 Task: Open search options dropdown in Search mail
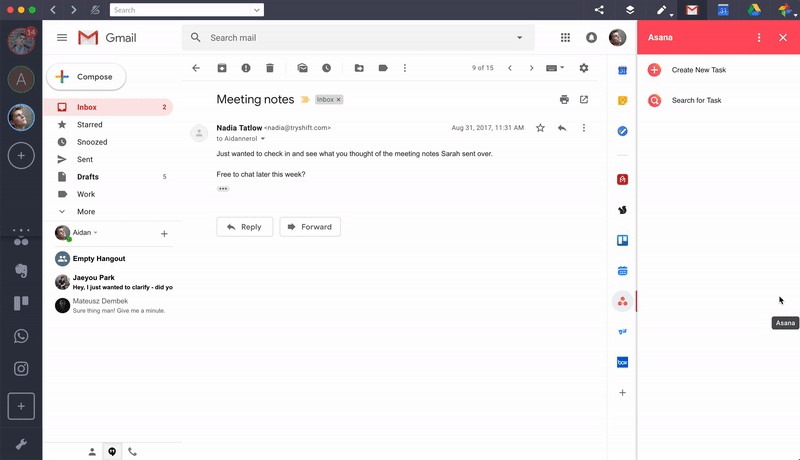pyautogui.click(x=519, y=38)
